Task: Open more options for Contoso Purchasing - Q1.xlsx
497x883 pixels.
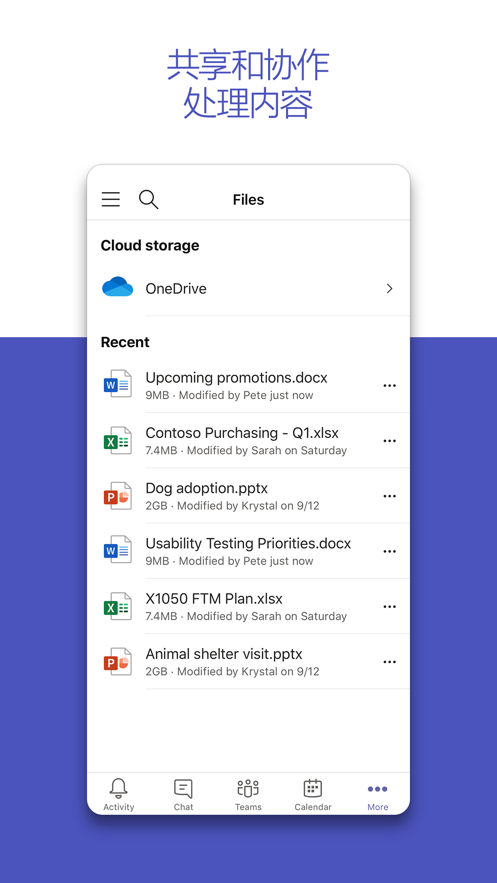Action: pyautogui.click(x=389, y=441)
